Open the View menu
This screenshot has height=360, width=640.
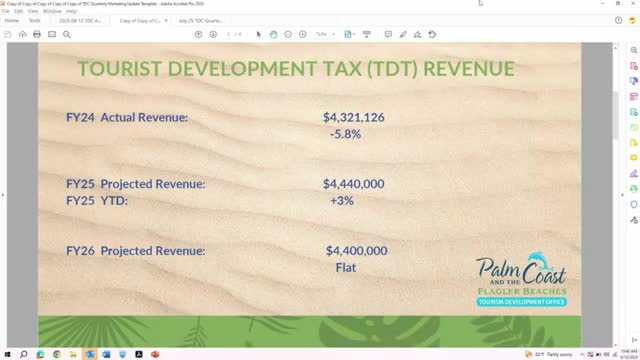pyautogui.click(x=33, y=11)
